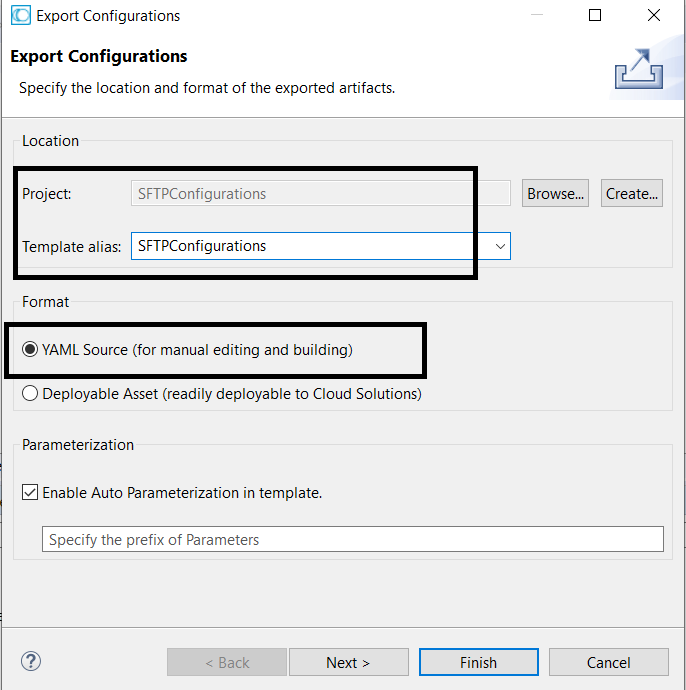Toggle Enable Auto Parameterization checkbox
686x690 pixels.
tap(31, 493)
